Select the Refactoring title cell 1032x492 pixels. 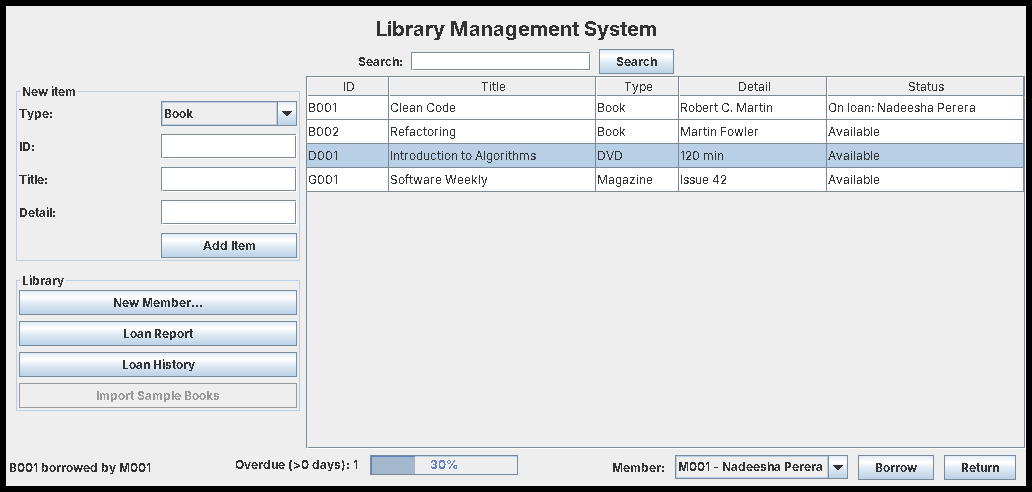click(x=492, y=132)
